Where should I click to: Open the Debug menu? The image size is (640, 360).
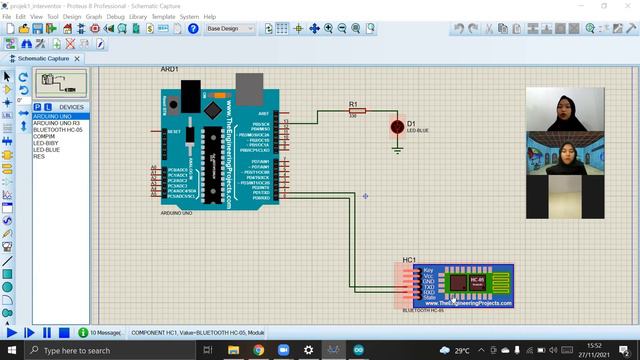tap(116, 17)
